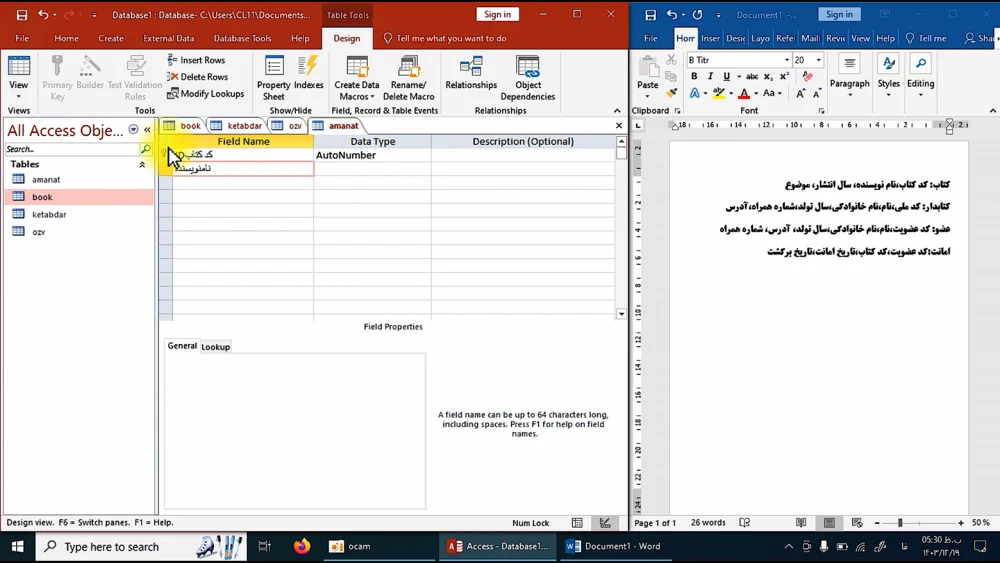Image resolution: width=1000 pixels, height=563 pixels.
Task: Open the Styles gallery
Action: pyautogui.click(x=888, y=77)
